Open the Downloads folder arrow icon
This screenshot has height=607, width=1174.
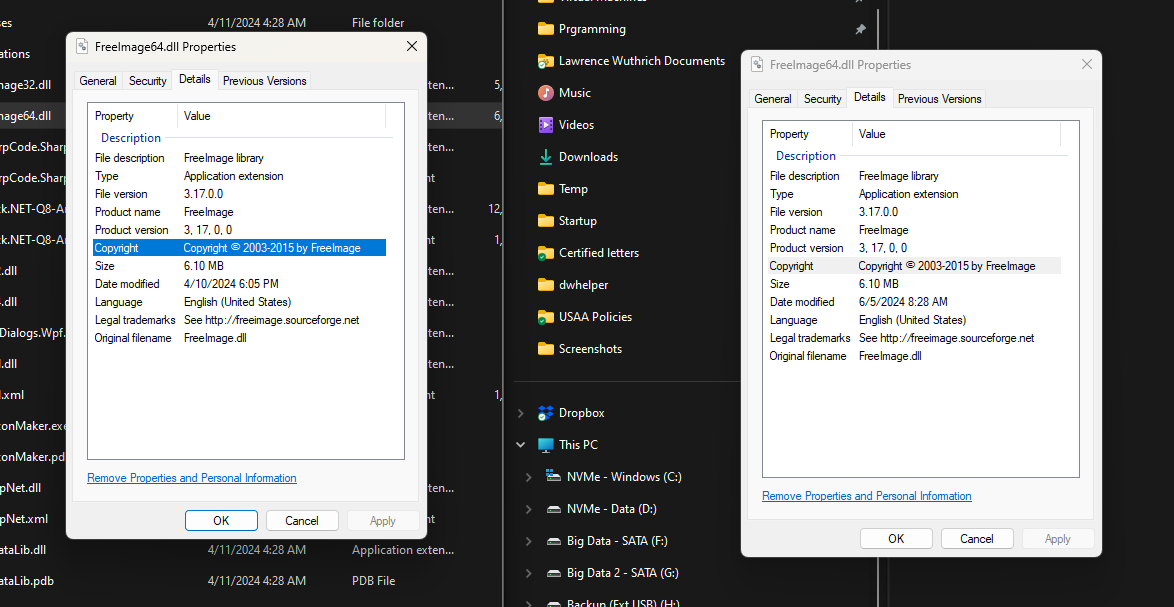click(545, 157)
